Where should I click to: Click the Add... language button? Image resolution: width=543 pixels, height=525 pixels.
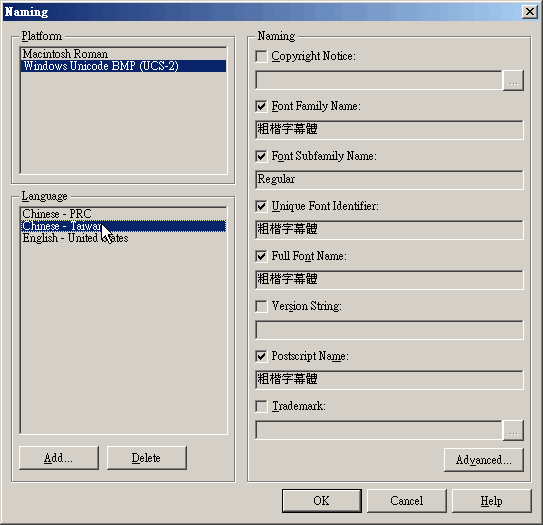59,458
